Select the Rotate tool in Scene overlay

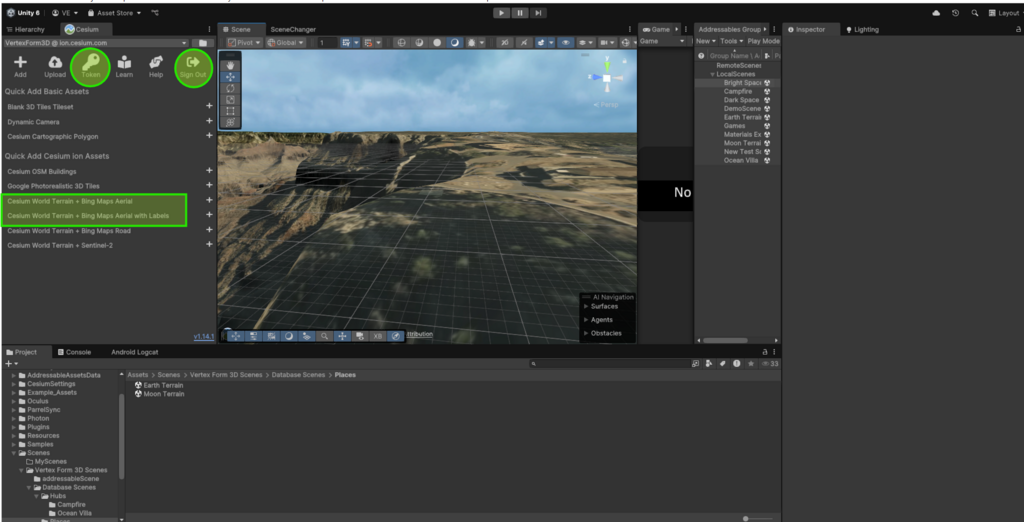231,88
